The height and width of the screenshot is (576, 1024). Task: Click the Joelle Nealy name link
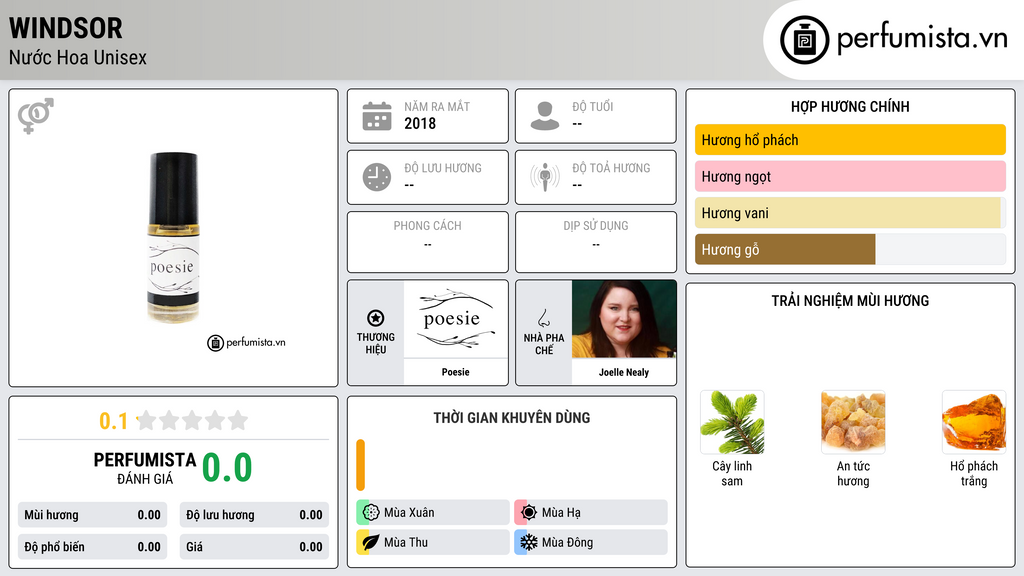pos(624,372)
